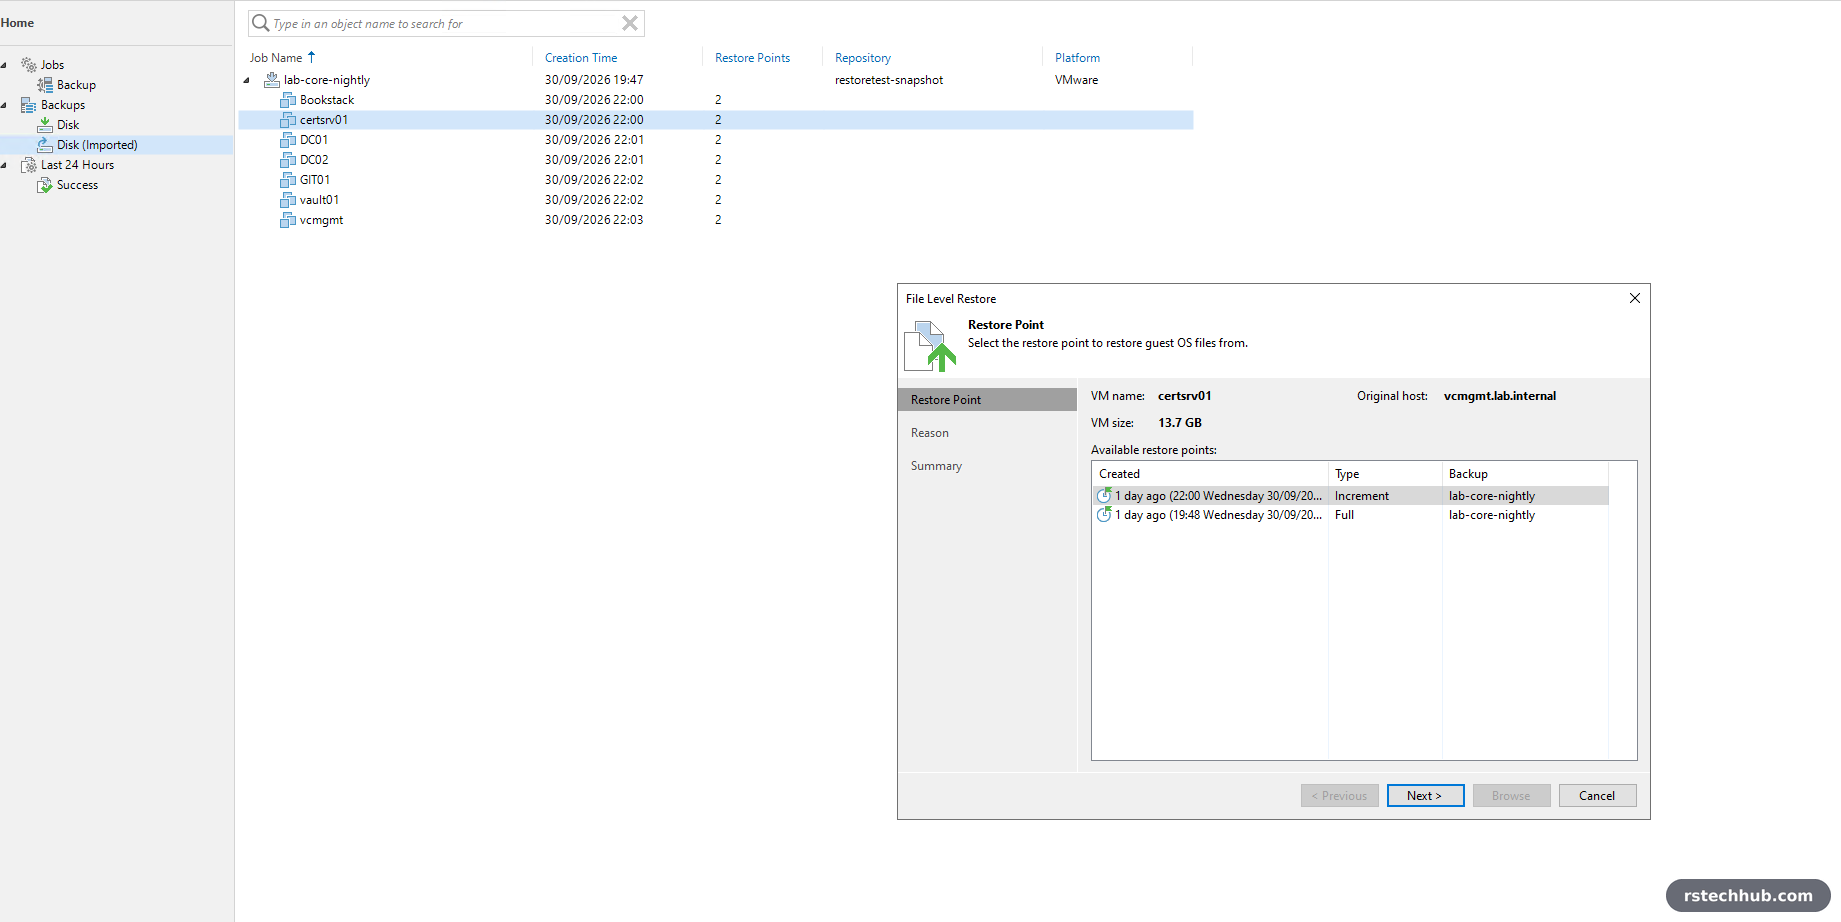This screenshot has width=1841, height=922.
Task: Click the VMware platform cell
Action: click(1076, 80)
